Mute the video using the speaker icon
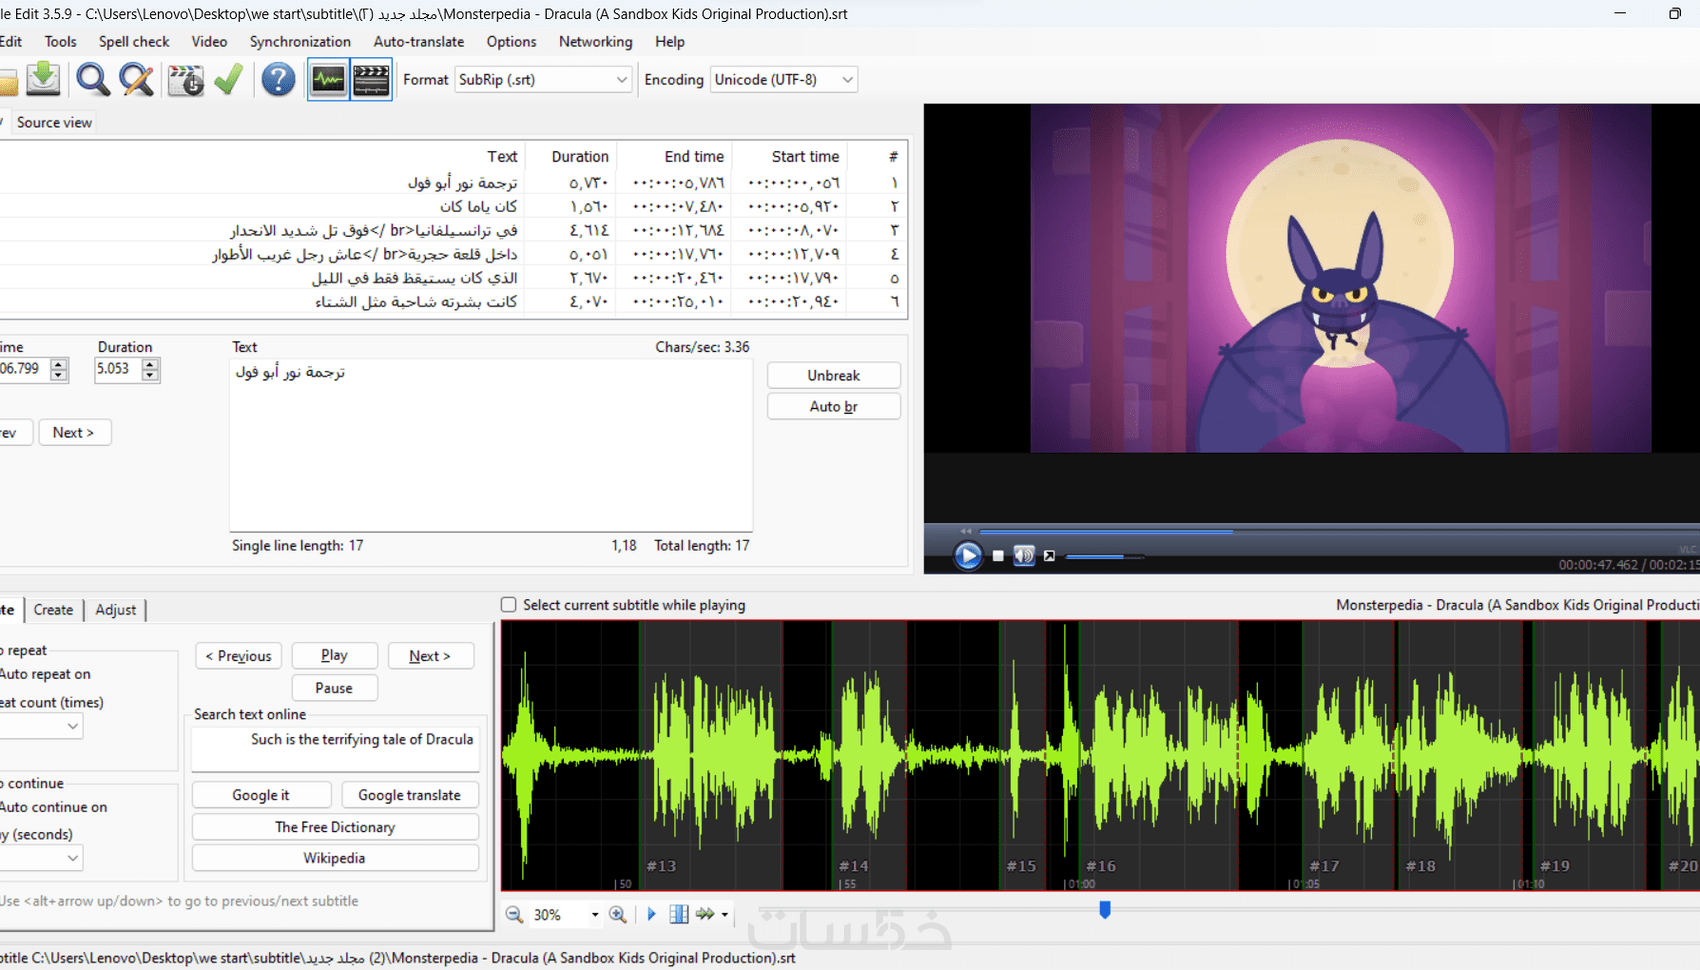The height and width of the screenshot is (970, 1700). point(1024,556)
